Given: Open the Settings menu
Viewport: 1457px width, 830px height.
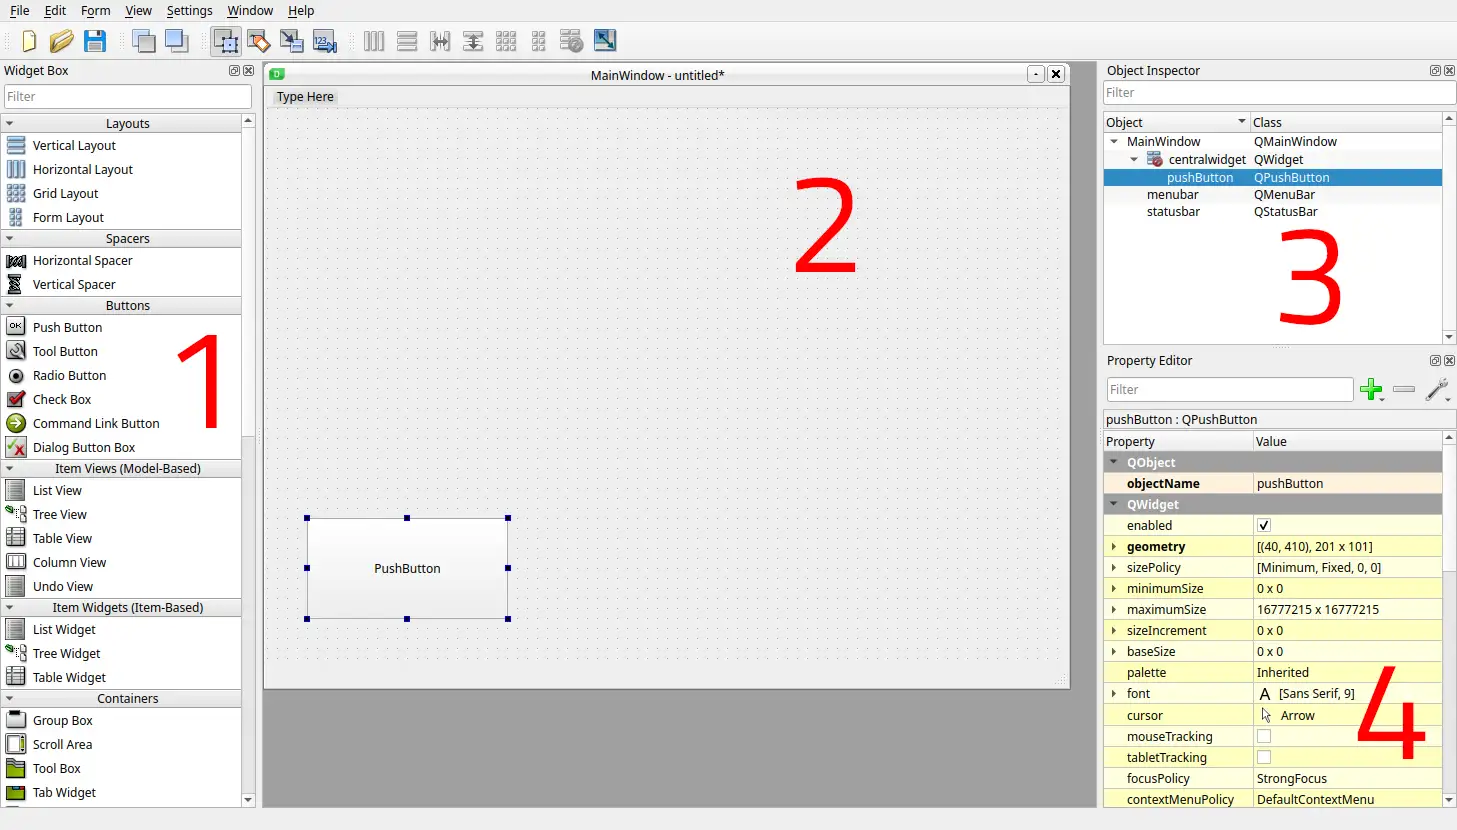Looking at the screenshot, I should (189, 11).
